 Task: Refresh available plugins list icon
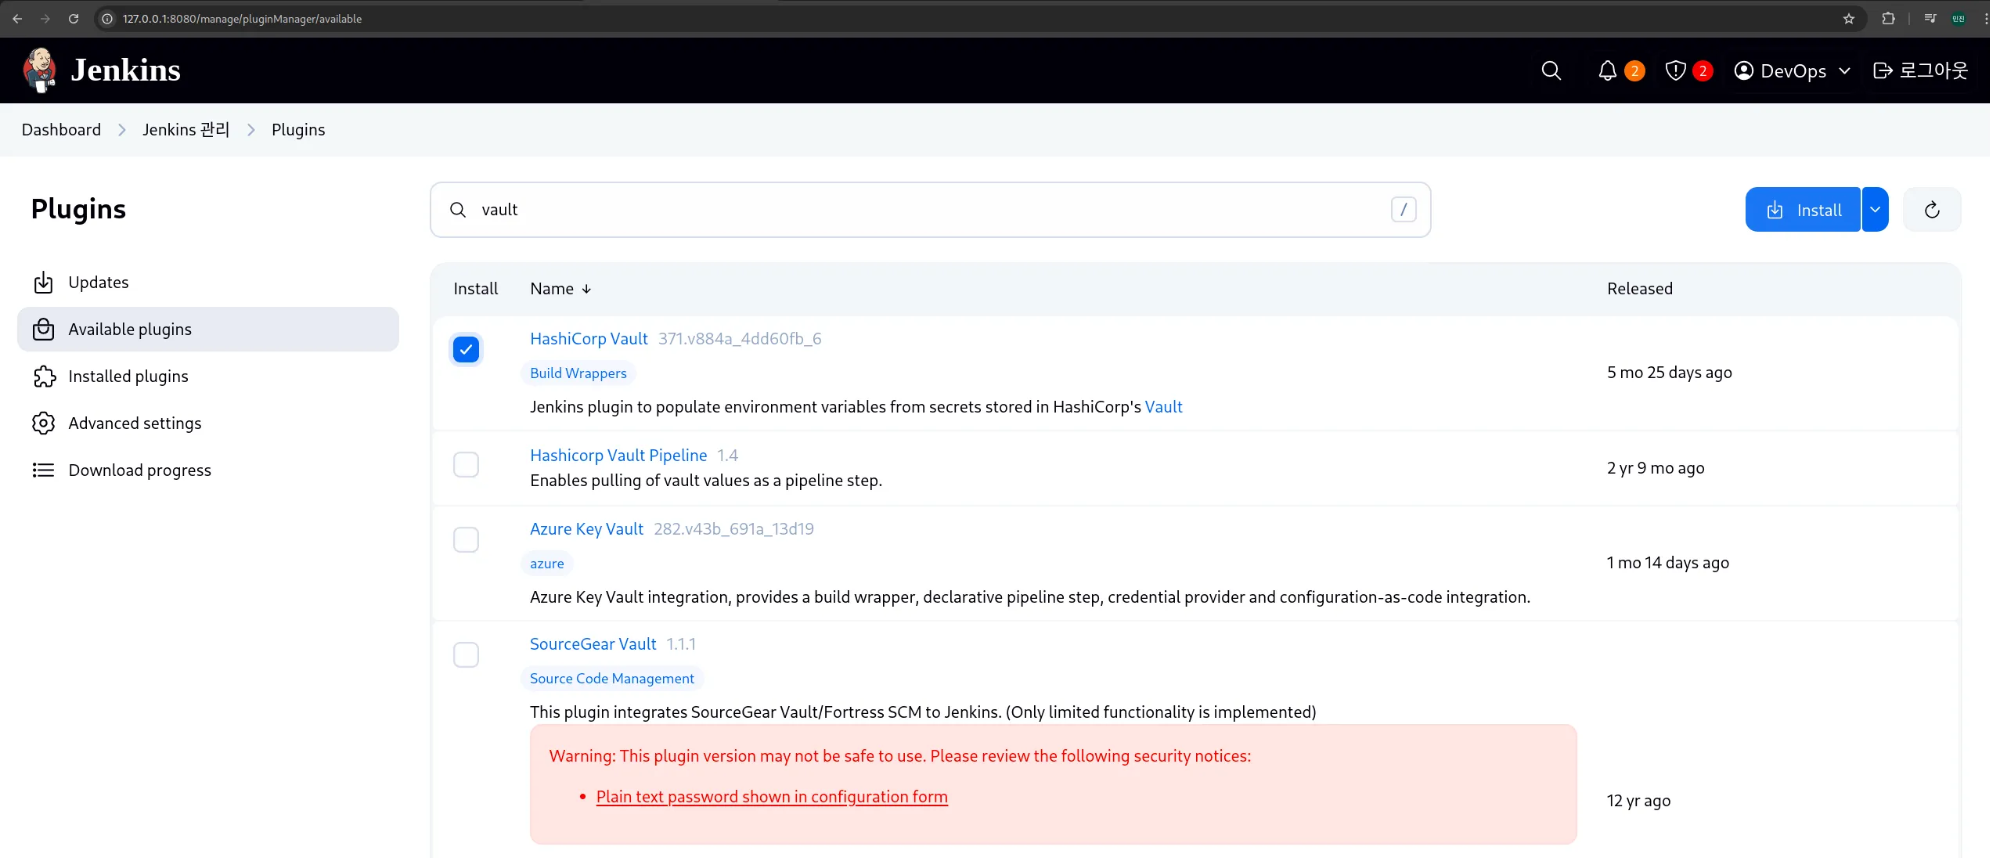tap(1932, 210)
